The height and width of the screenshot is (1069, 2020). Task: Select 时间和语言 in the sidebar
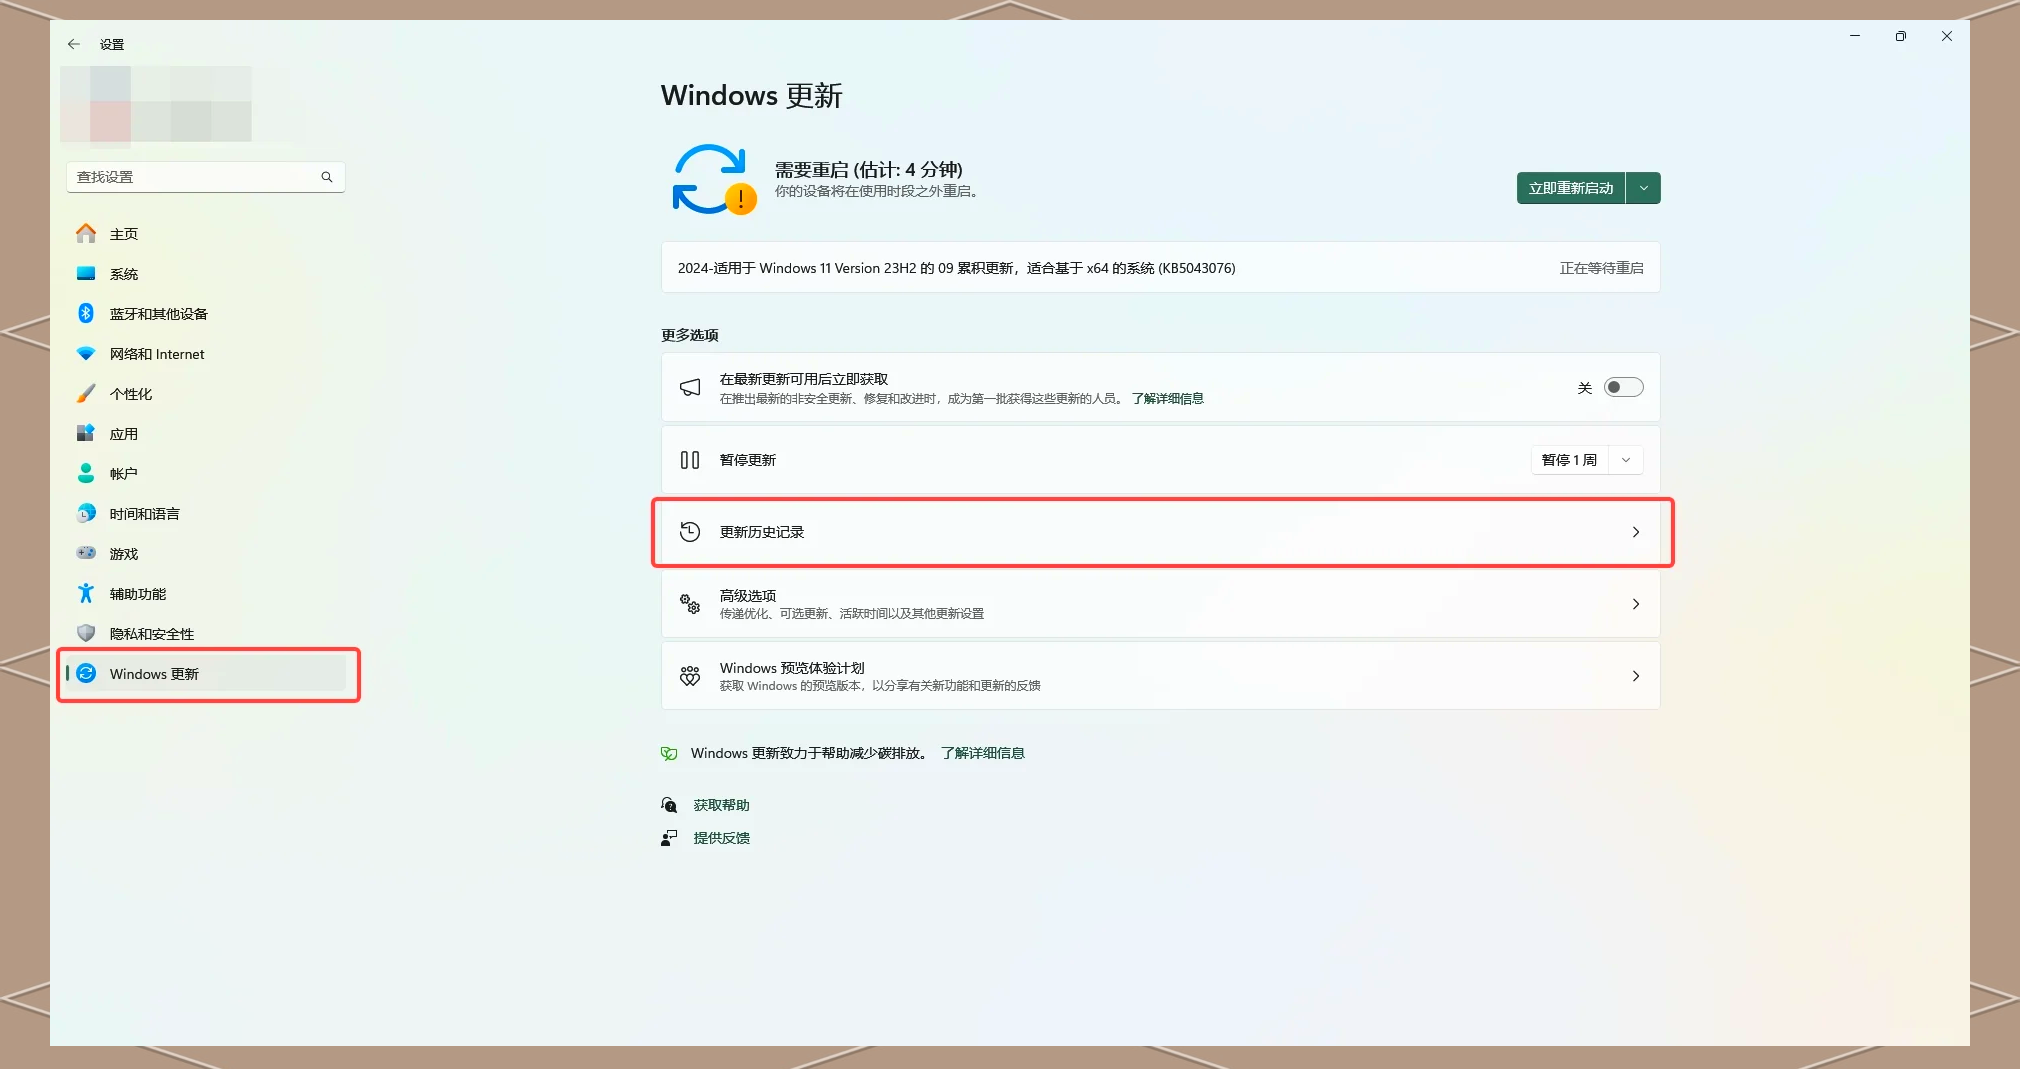click(x=206, y=513)
